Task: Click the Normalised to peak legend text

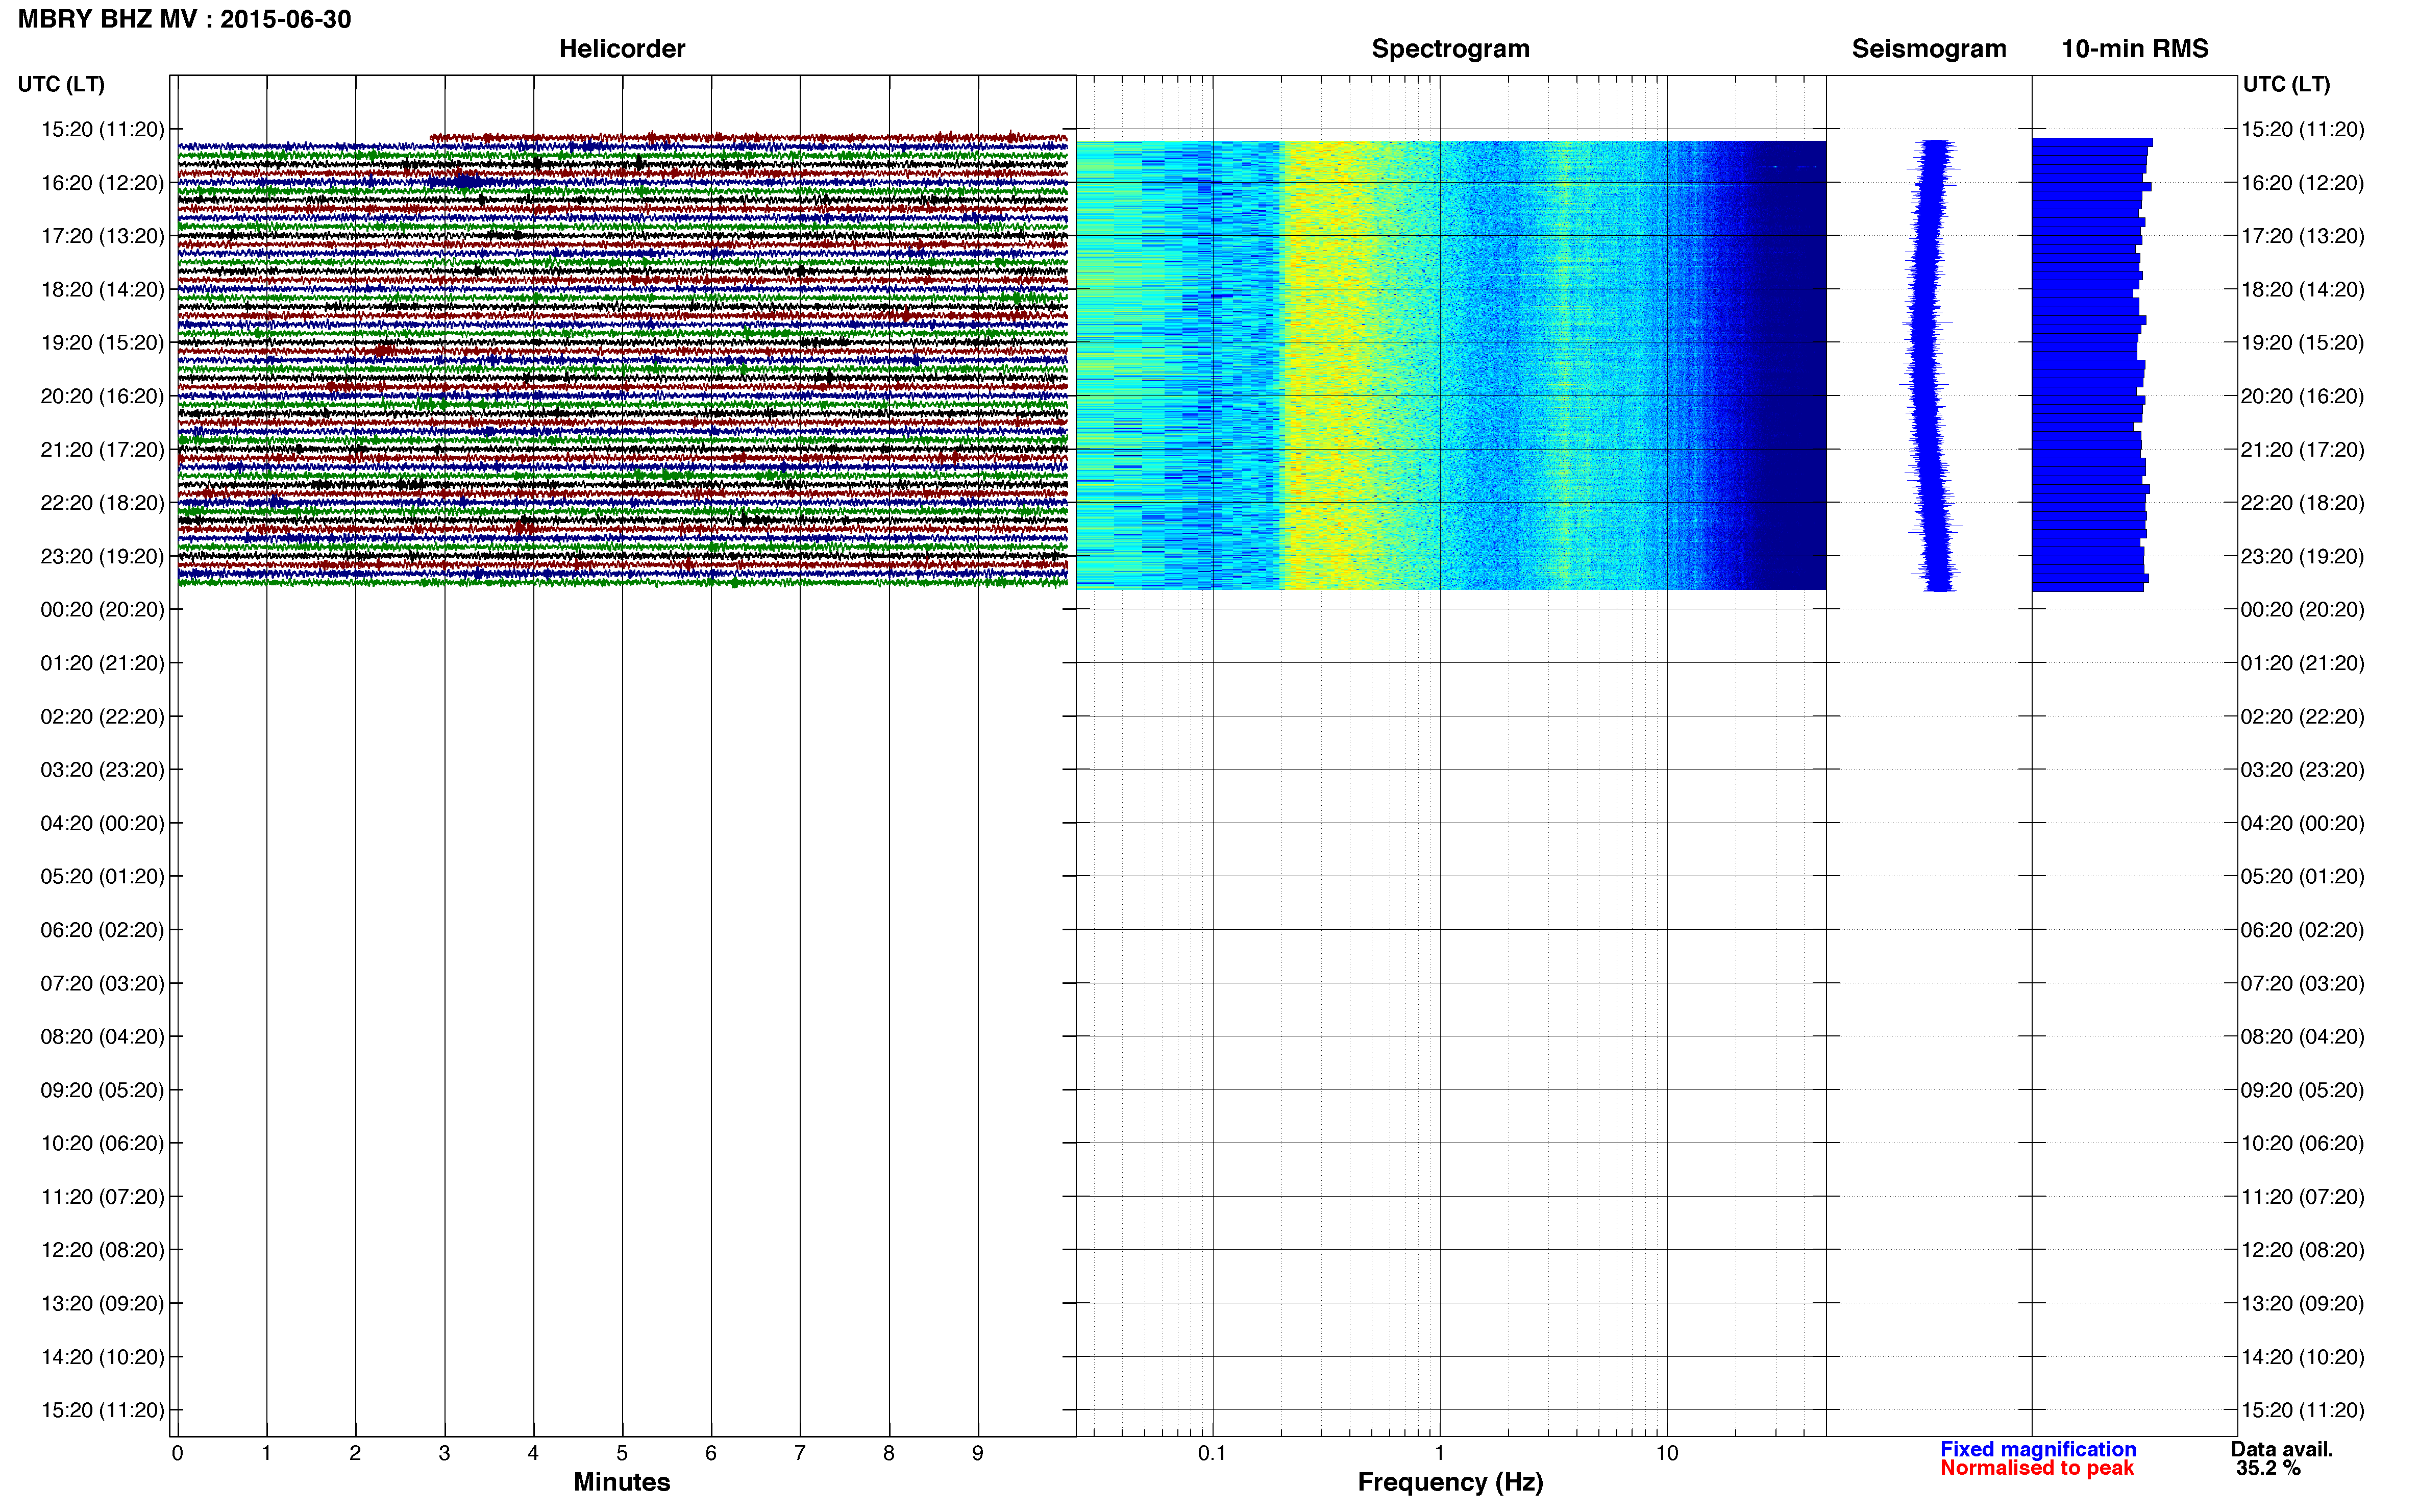Action: click(x=2037, y=1468)
